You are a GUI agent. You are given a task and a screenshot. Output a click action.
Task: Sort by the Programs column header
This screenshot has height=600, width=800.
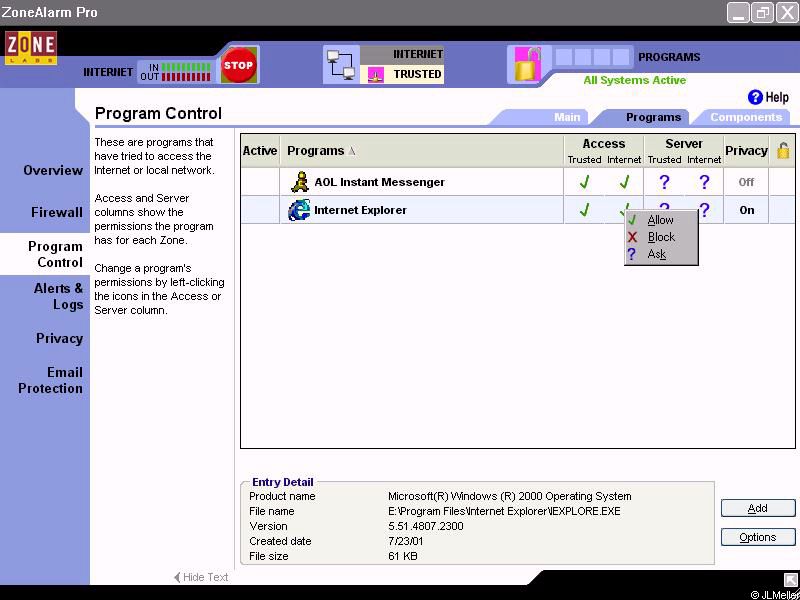point(422,151)
